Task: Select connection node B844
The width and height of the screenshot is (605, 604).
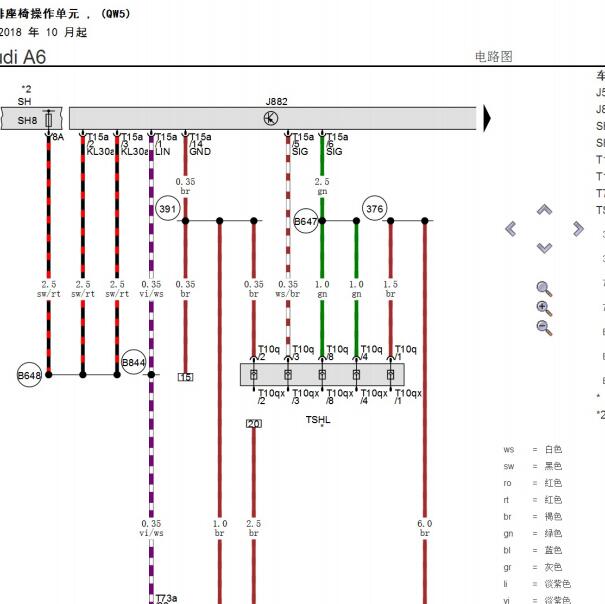Action: pos(134,362)
